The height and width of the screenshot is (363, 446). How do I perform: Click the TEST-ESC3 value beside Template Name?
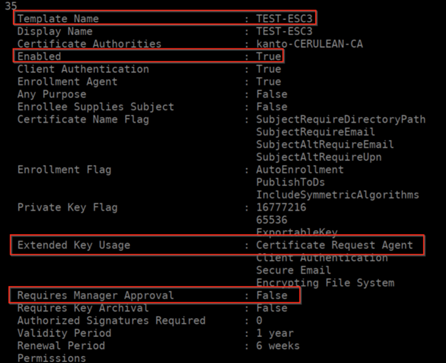point(284,18)
